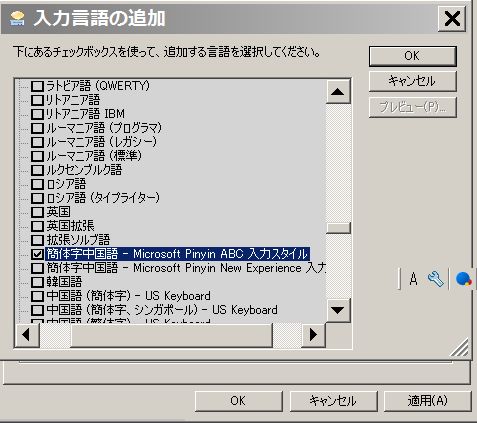Screen dimensions: 477x423
Task: Click the scroll right arrow button
Action: (313, 335)
